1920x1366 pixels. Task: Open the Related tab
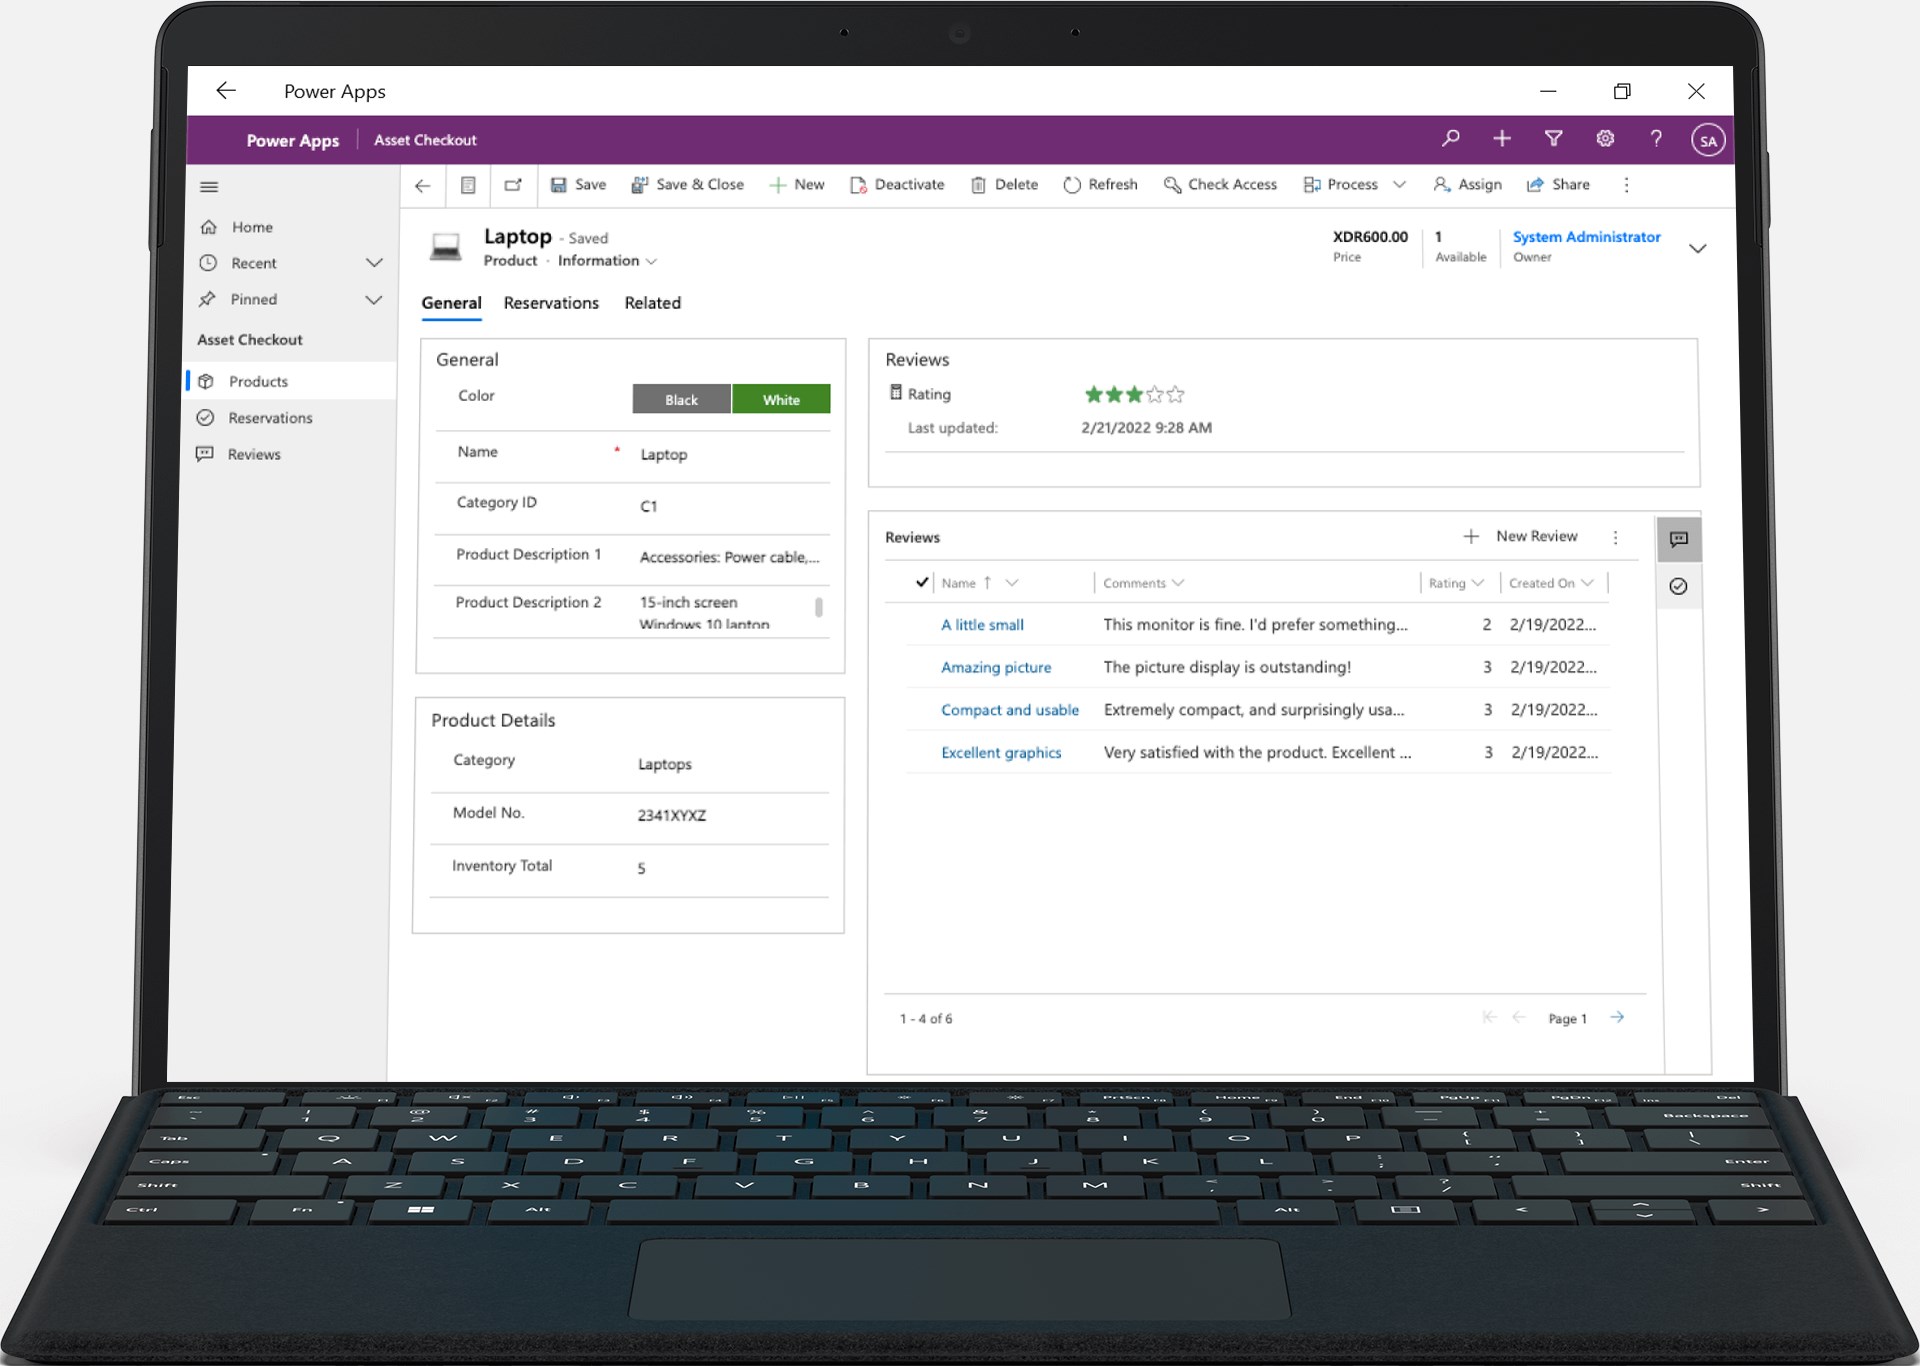coord(652,303)
